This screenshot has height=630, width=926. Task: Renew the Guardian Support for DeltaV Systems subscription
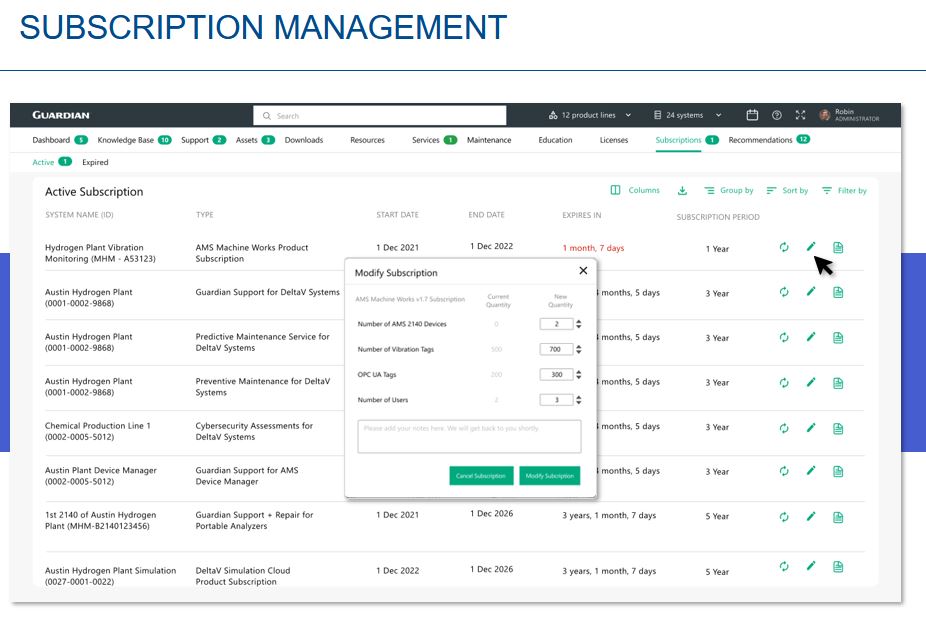(x=784, y=292)
